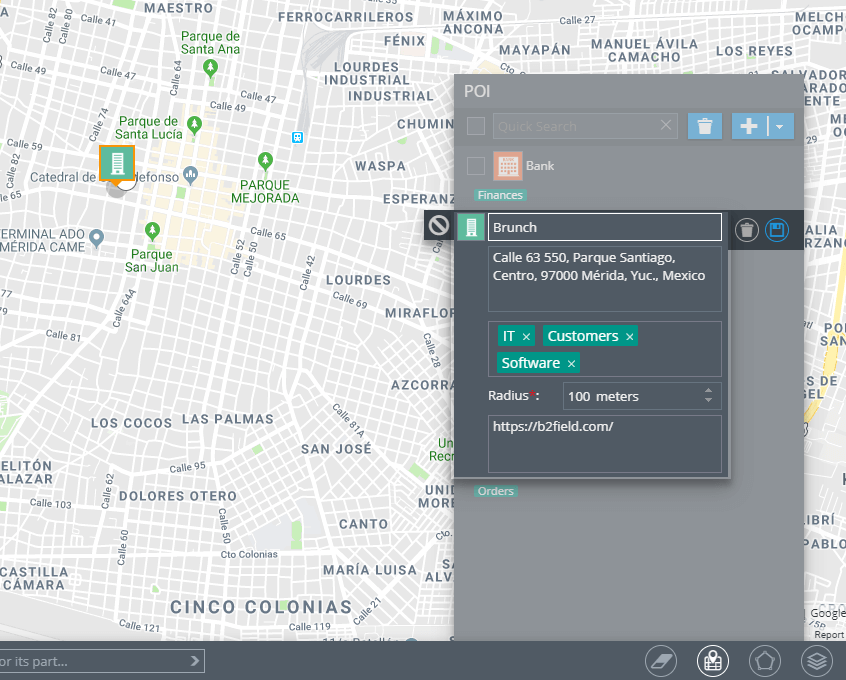Image resolution: width=846 pixels, height=680 pixels.
Task: Click the LOS COCOS map label
Action: point(132,423)
